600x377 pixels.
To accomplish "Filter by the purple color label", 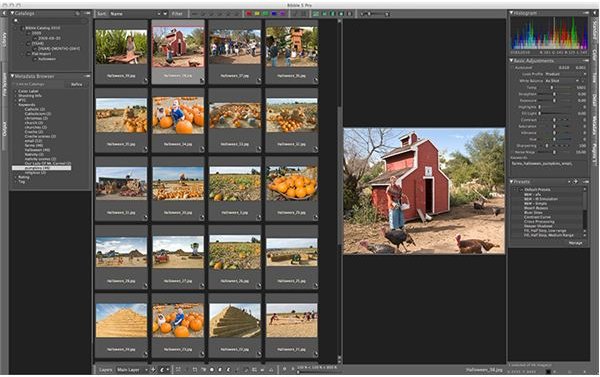I will pyautogui.click(x=282, y=14).
